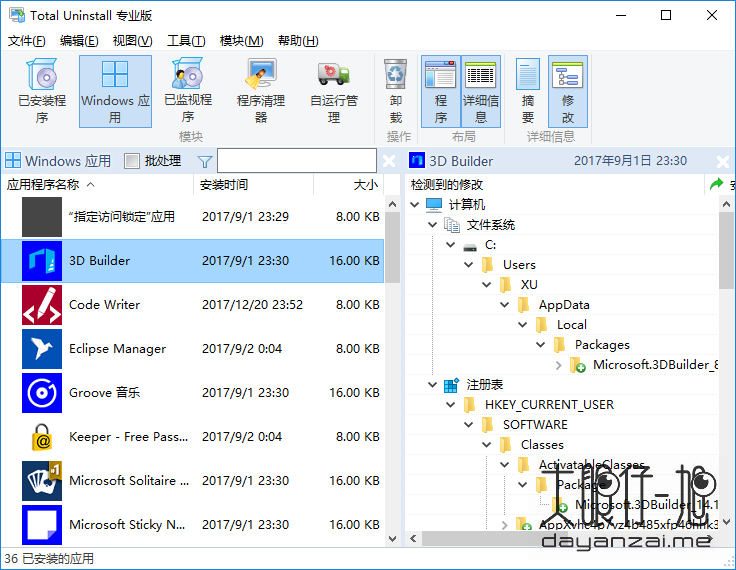Switch details to 修改 view

tap(567, 91)
